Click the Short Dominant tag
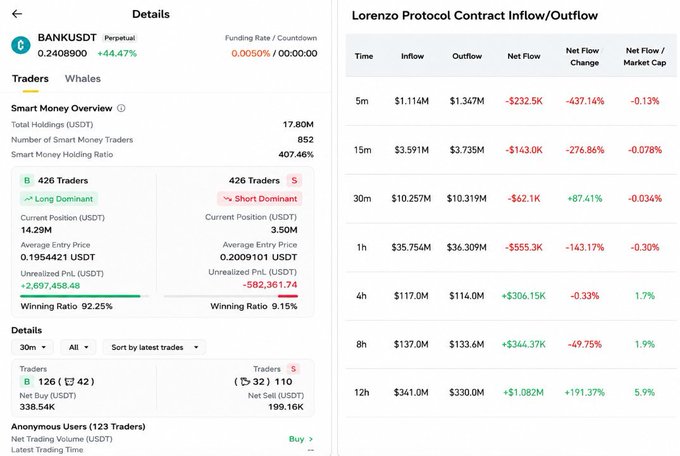680x456 pixels. [x=260, y=199]
